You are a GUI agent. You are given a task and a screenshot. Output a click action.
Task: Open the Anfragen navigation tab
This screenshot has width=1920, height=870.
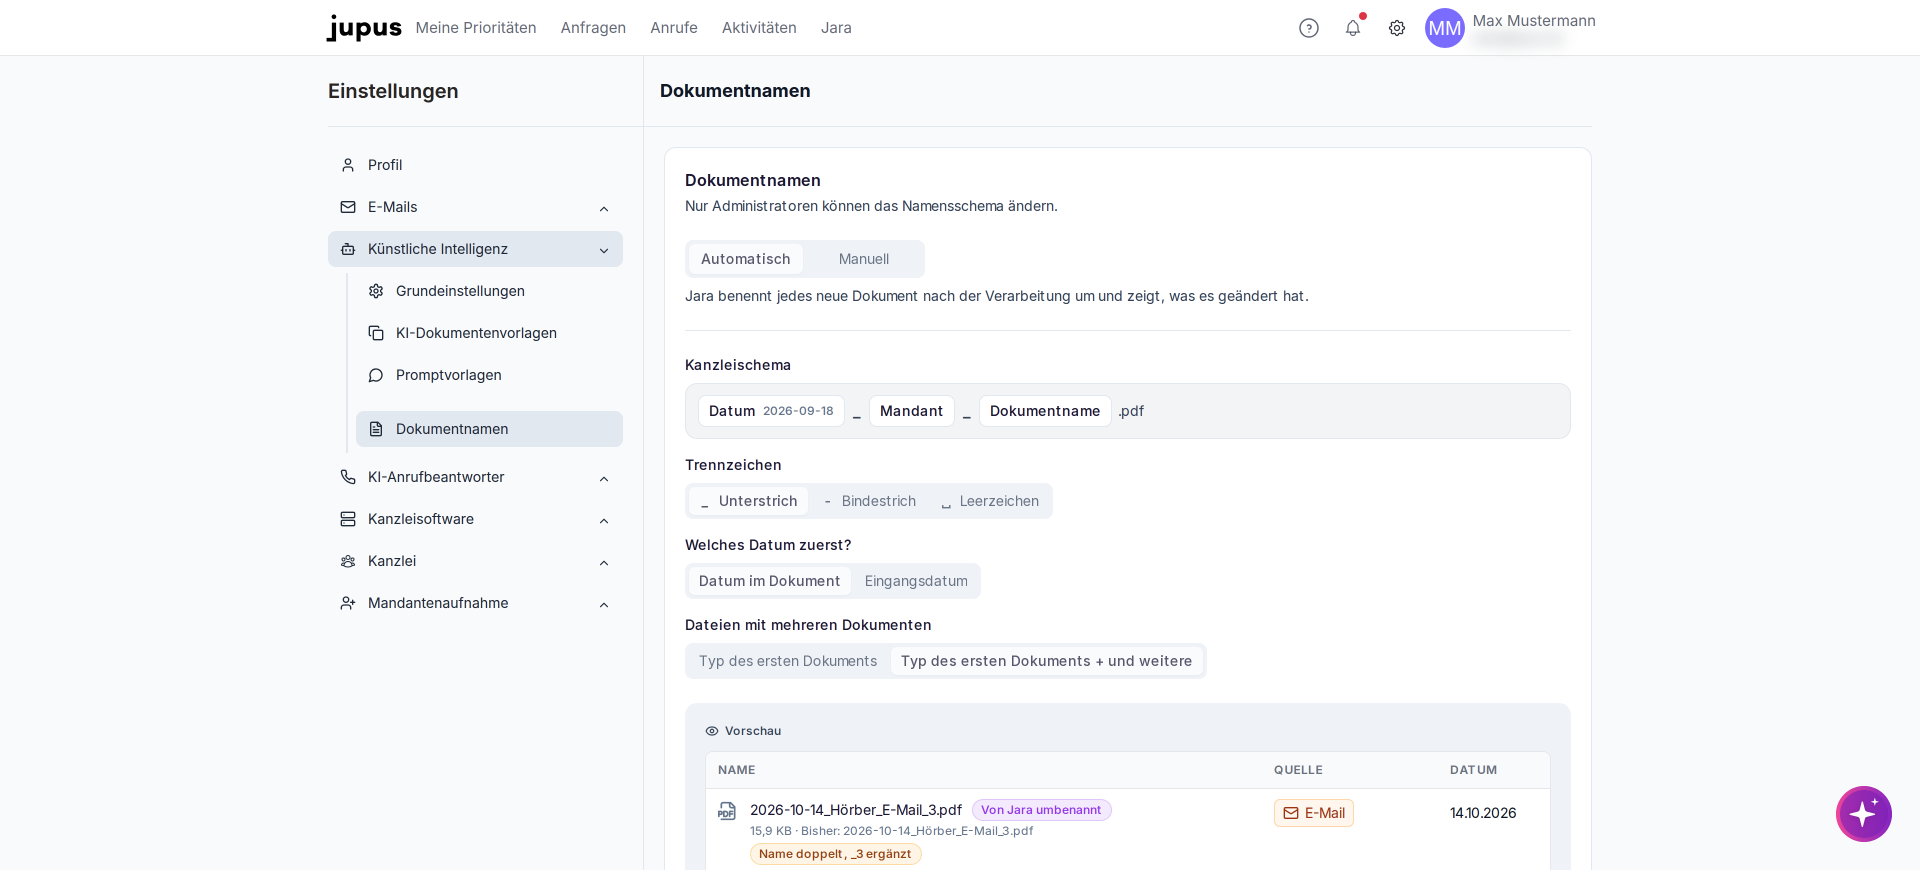coord(593,28)
